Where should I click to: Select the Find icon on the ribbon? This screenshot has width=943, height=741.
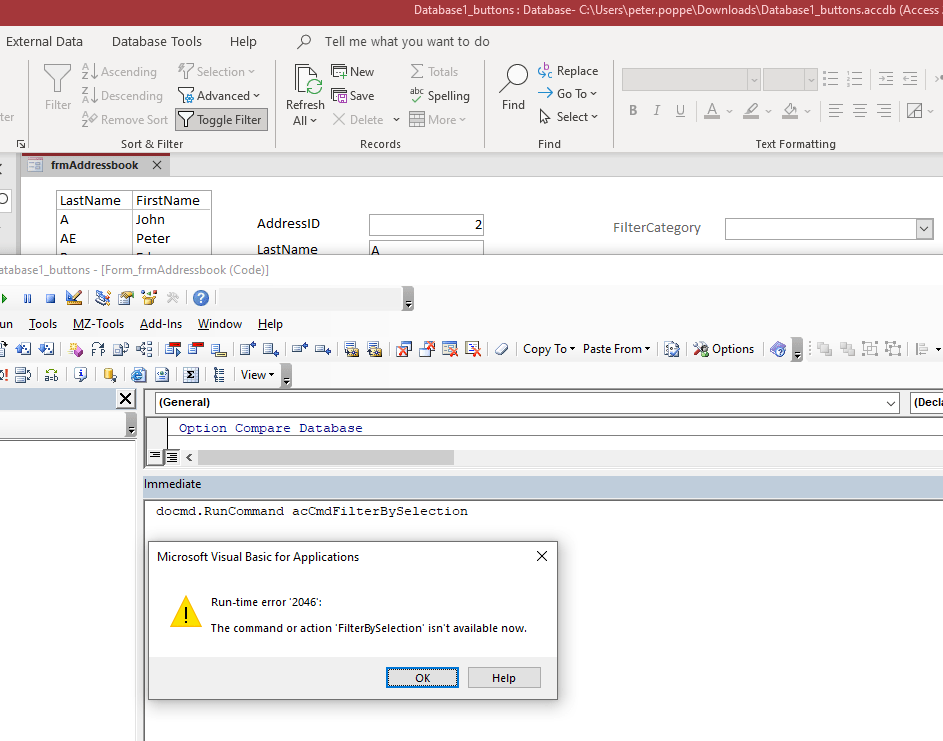click(x=513, y=87)
